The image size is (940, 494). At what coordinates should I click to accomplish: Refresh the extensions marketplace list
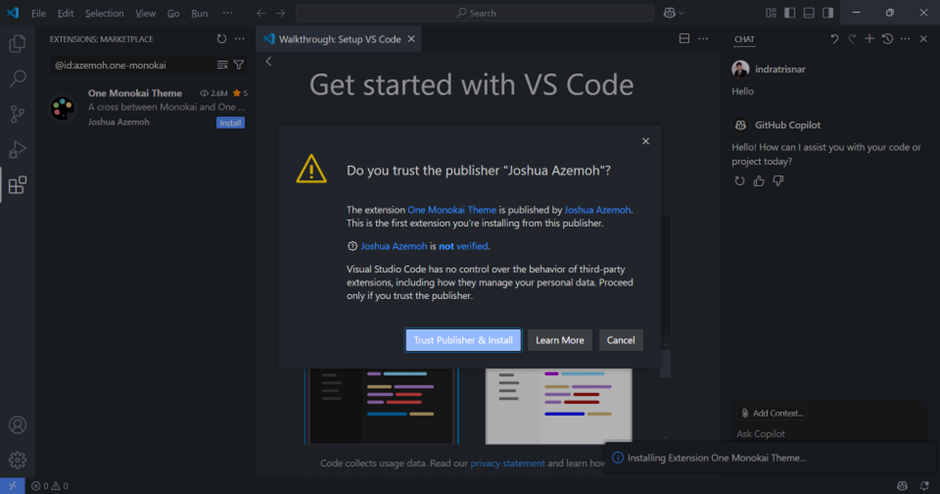pyautogui.click(x=222, y=39)
